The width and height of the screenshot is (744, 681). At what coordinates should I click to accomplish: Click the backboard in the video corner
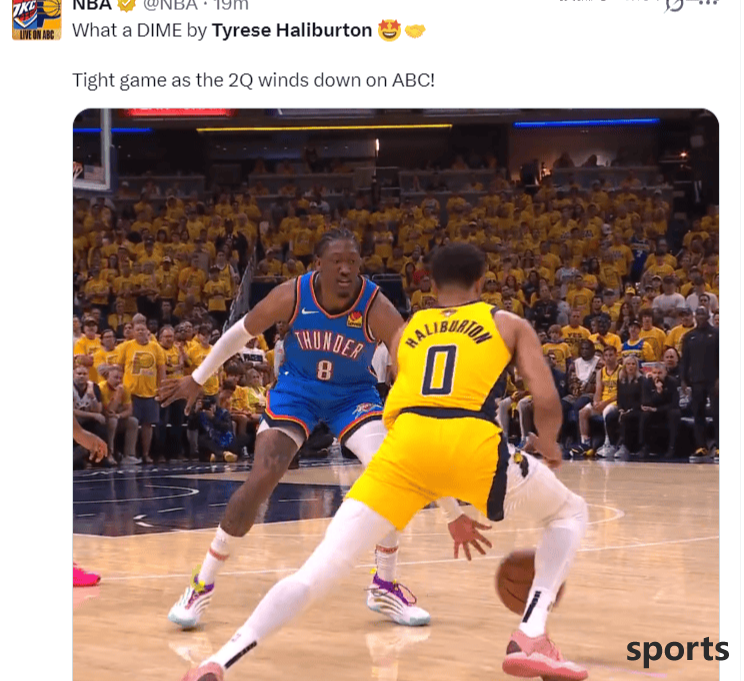click(x=92, y=149)
